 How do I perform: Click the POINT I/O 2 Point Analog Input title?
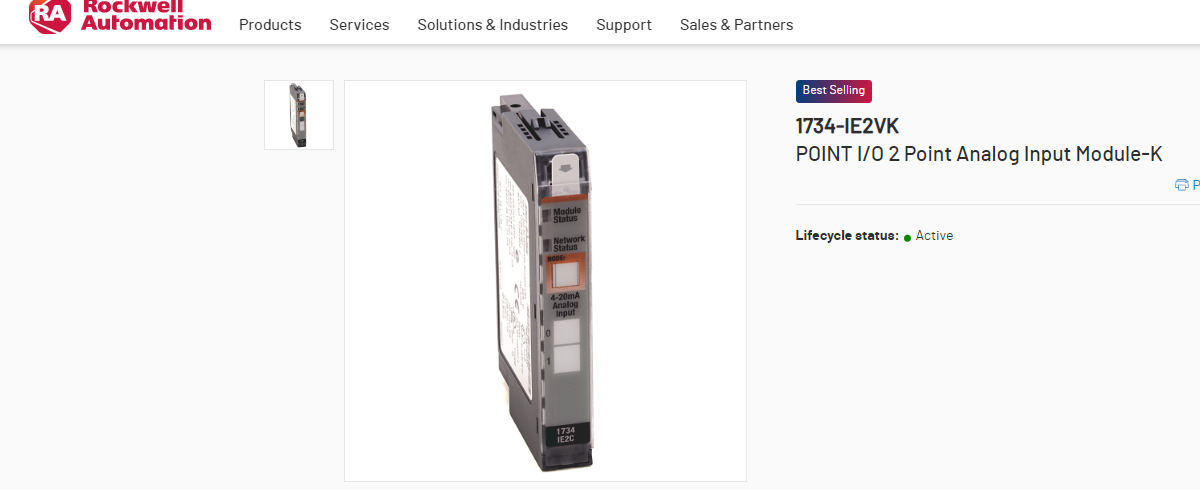[979, 154]
